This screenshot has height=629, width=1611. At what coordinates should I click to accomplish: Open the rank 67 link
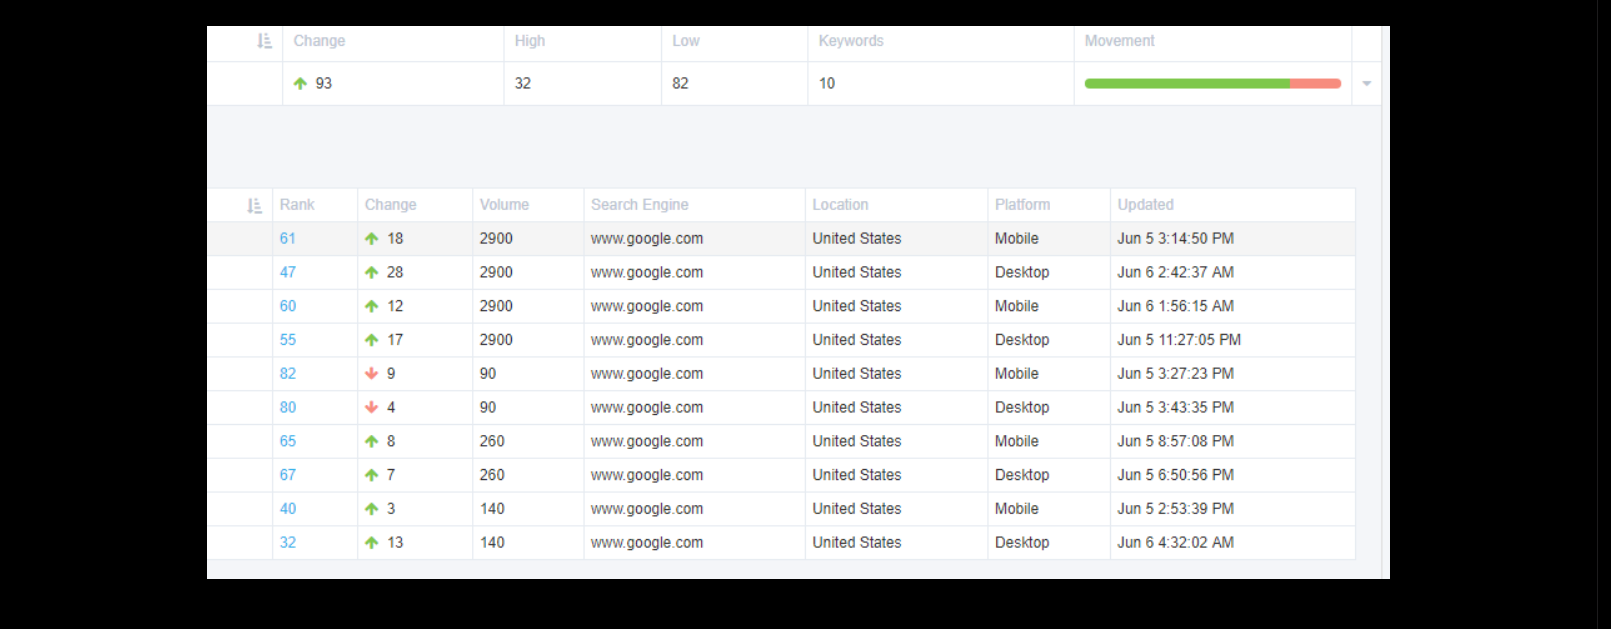click(x=288, y=476)
